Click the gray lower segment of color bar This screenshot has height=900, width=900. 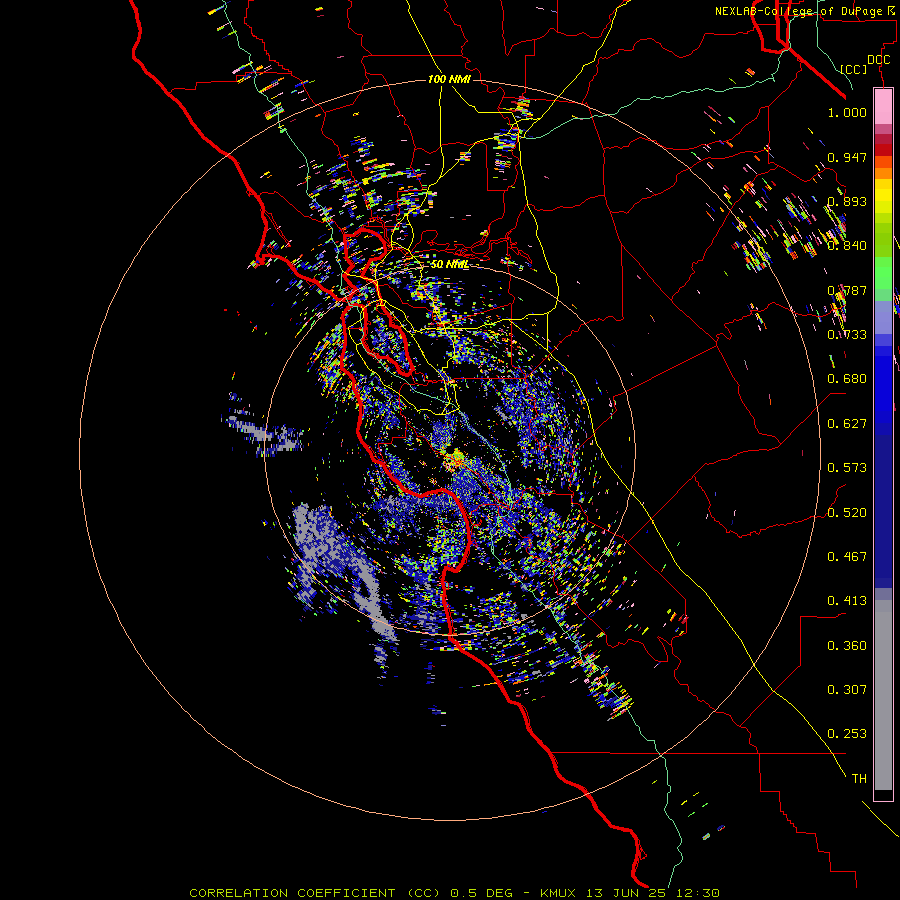pyautogui.click(x=883, y=695)
